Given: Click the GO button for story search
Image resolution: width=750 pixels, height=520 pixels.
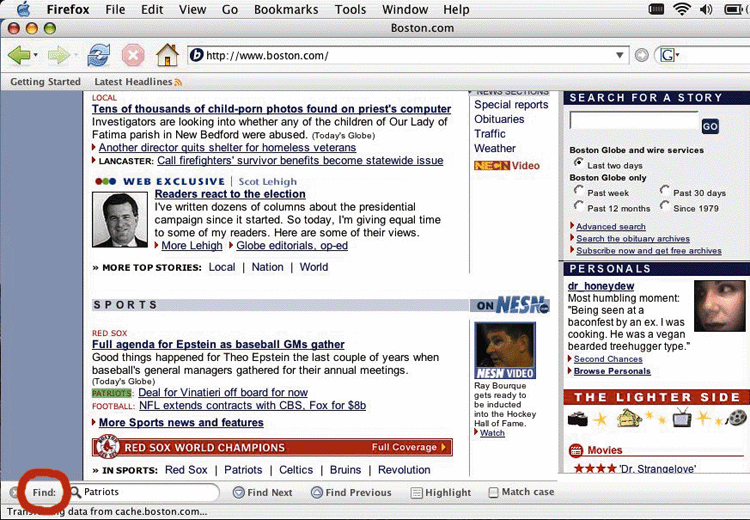Looking at the screenshot, I should click(710, 126).
